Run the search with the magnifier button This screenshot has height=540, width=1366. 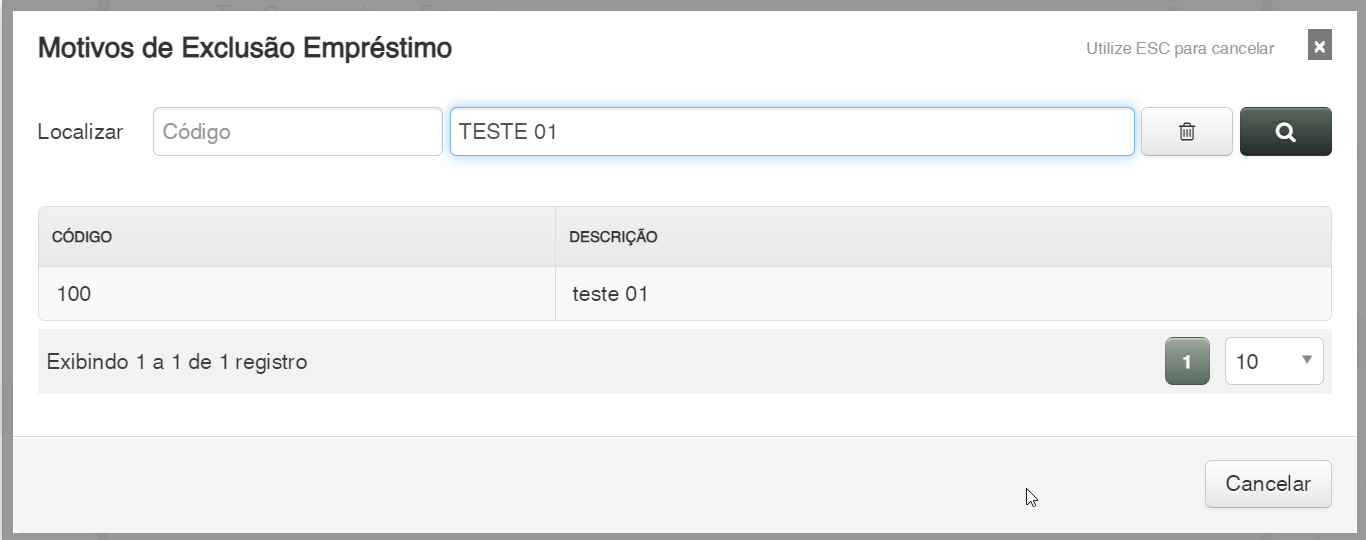click(1285, 132)
